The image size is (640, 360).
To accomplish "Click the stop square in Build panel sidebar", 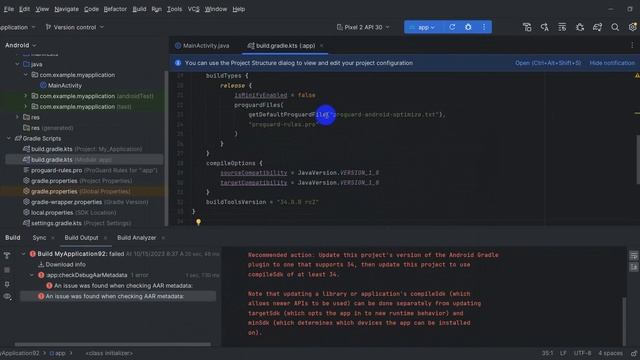I will coord(7,270).
